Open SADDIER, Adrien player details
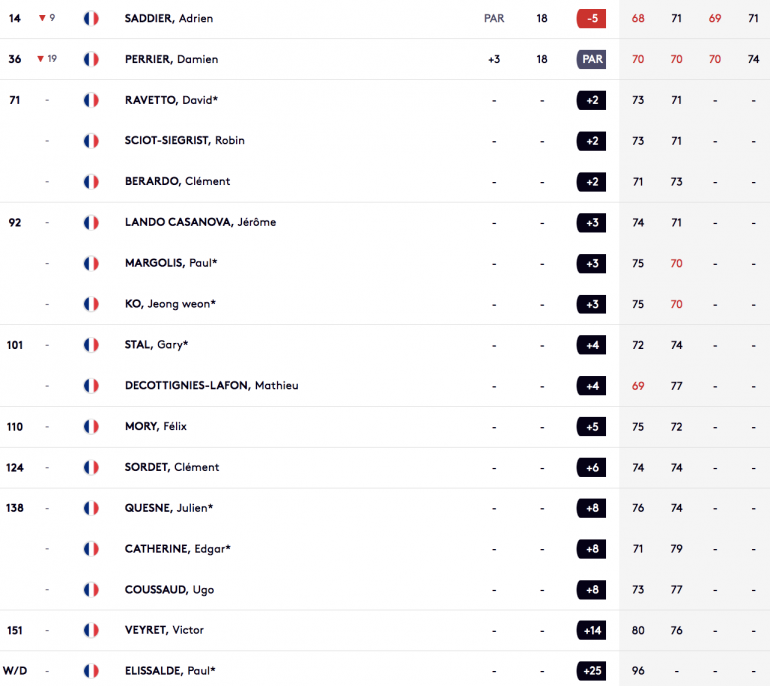 tap(169, 19)
